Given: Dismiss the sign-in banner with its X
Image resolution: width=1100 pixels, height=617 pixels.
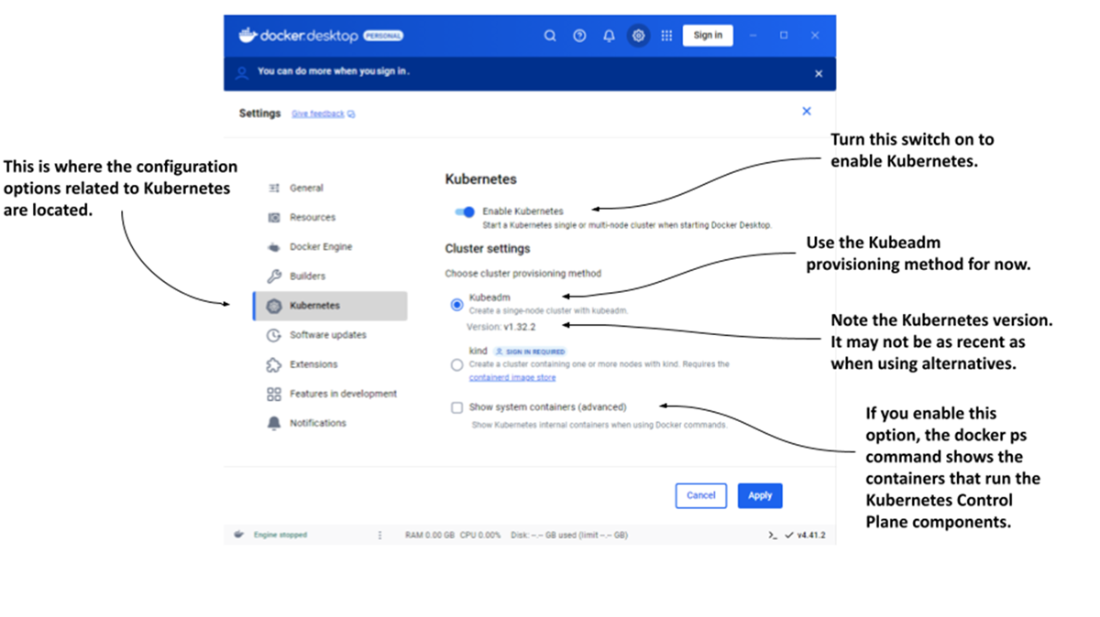Looking at the screenshot, I should point(819,74).
